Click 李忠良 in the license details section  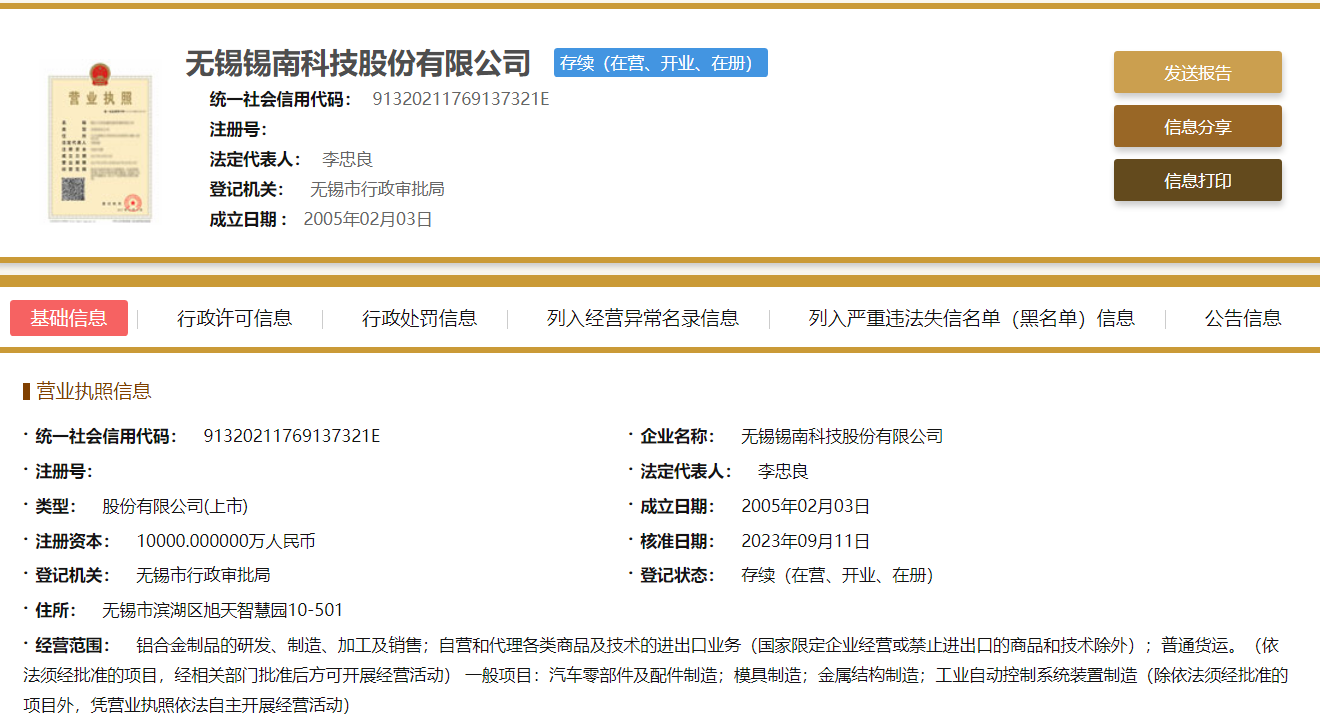click(x=783, y=471)
